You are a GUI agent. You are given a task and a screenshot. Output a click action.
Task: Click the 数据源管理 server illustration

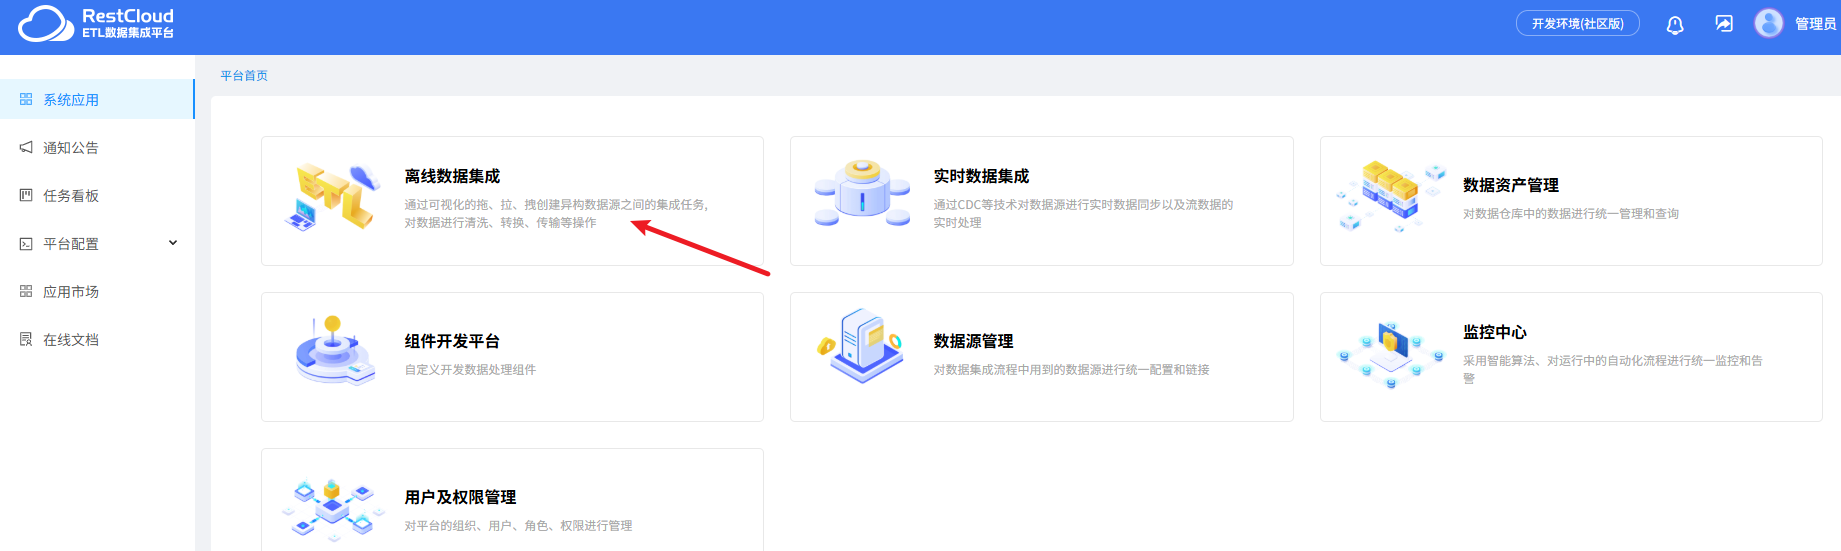[x=861, y=345]
